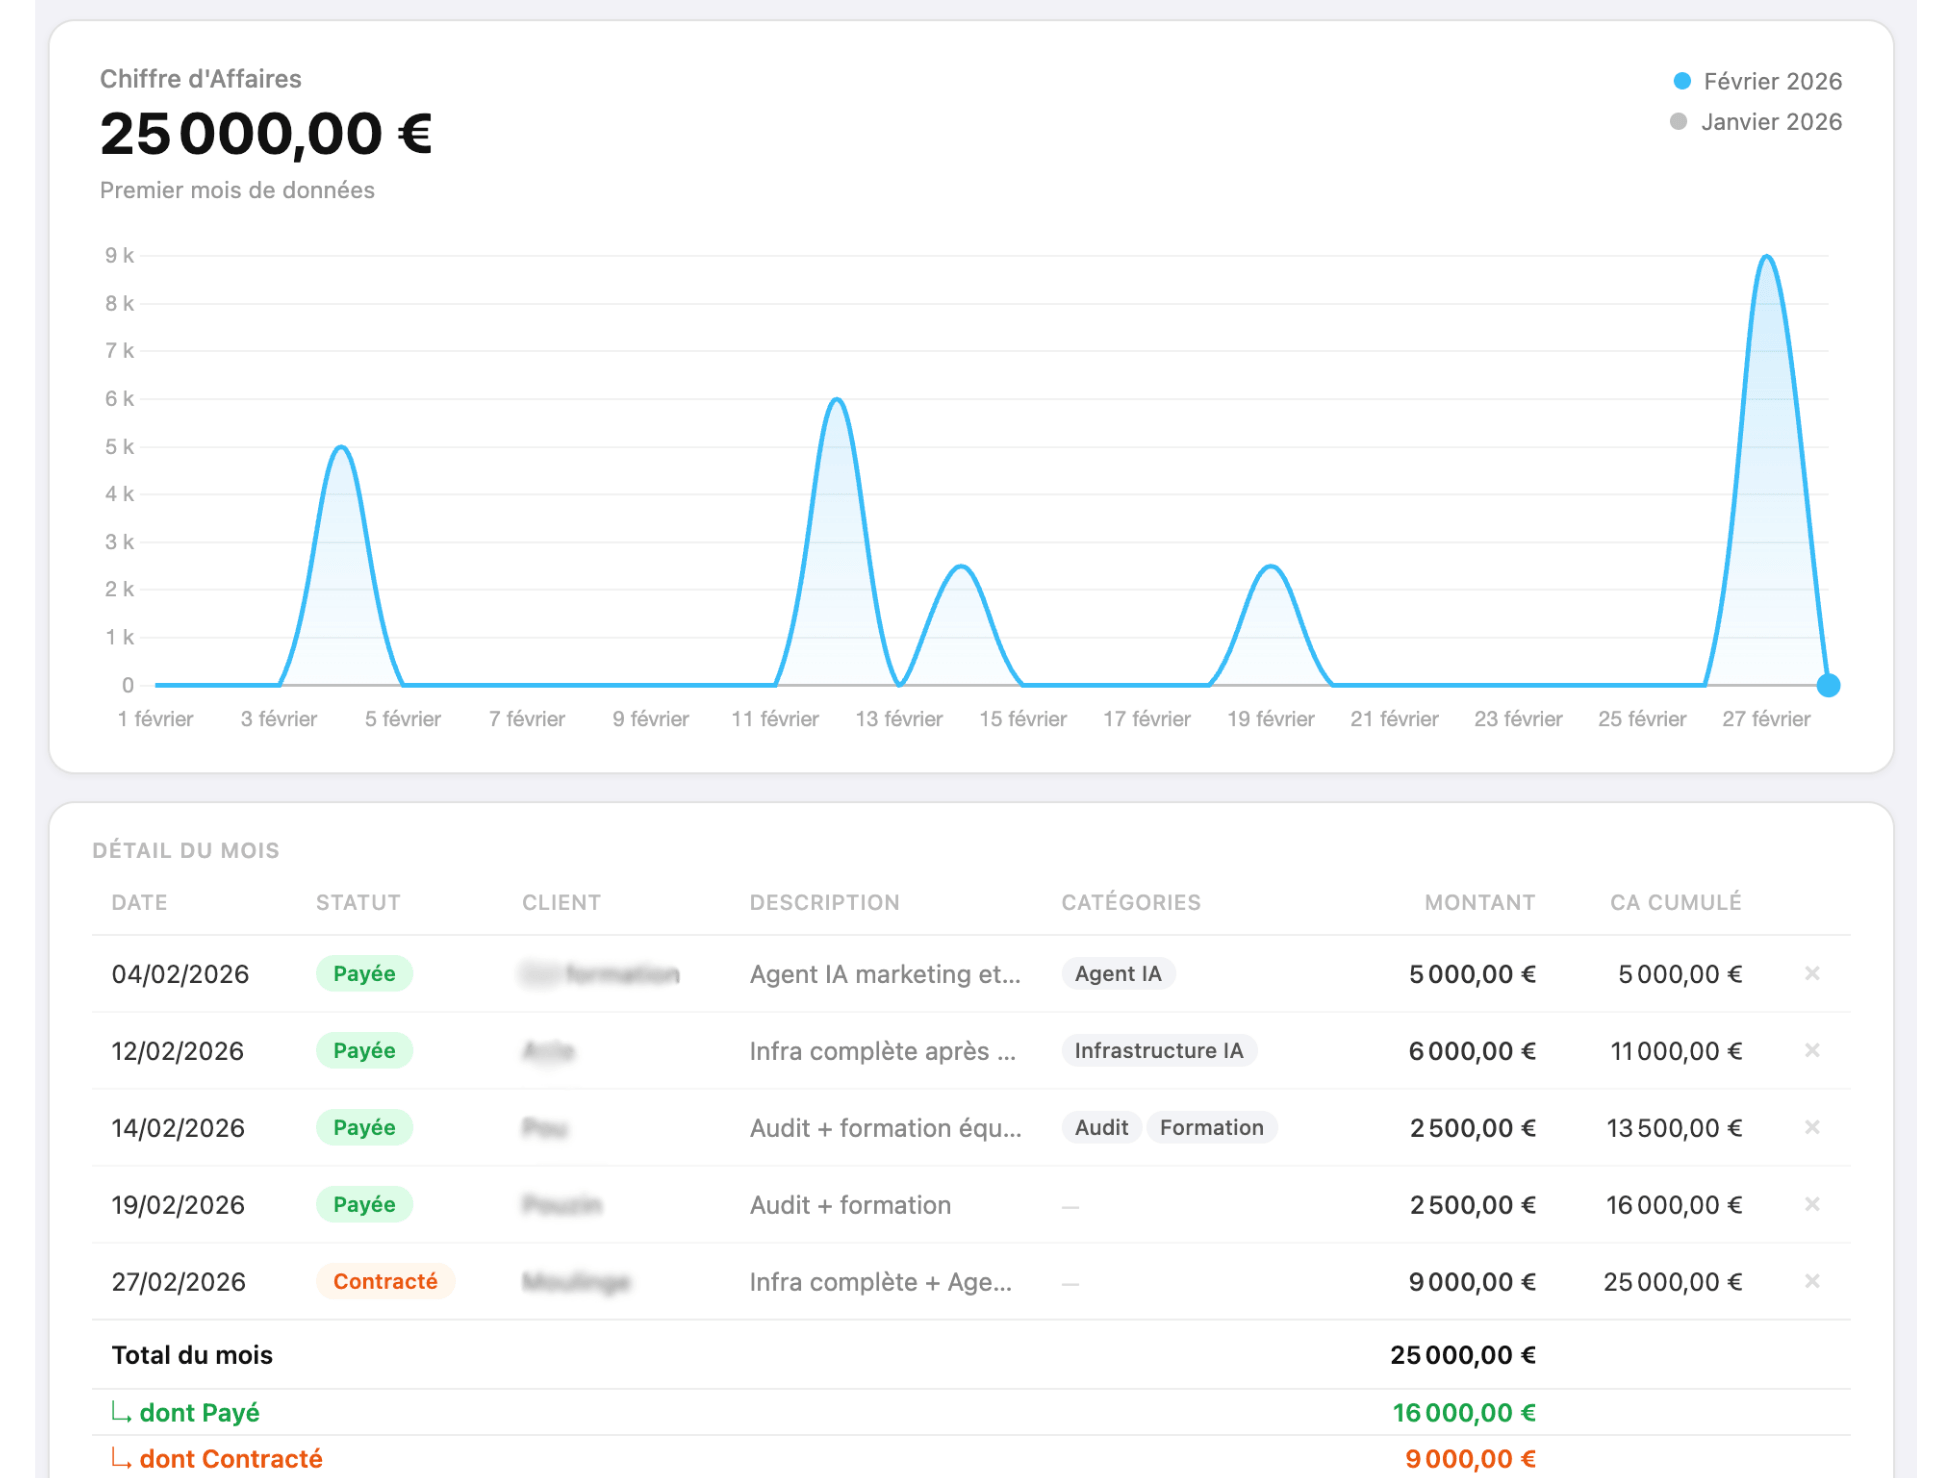Click the Payée status badge on 04/02/2026
The height and width of the screenshot is (1478, 1952).
[364, 973]
